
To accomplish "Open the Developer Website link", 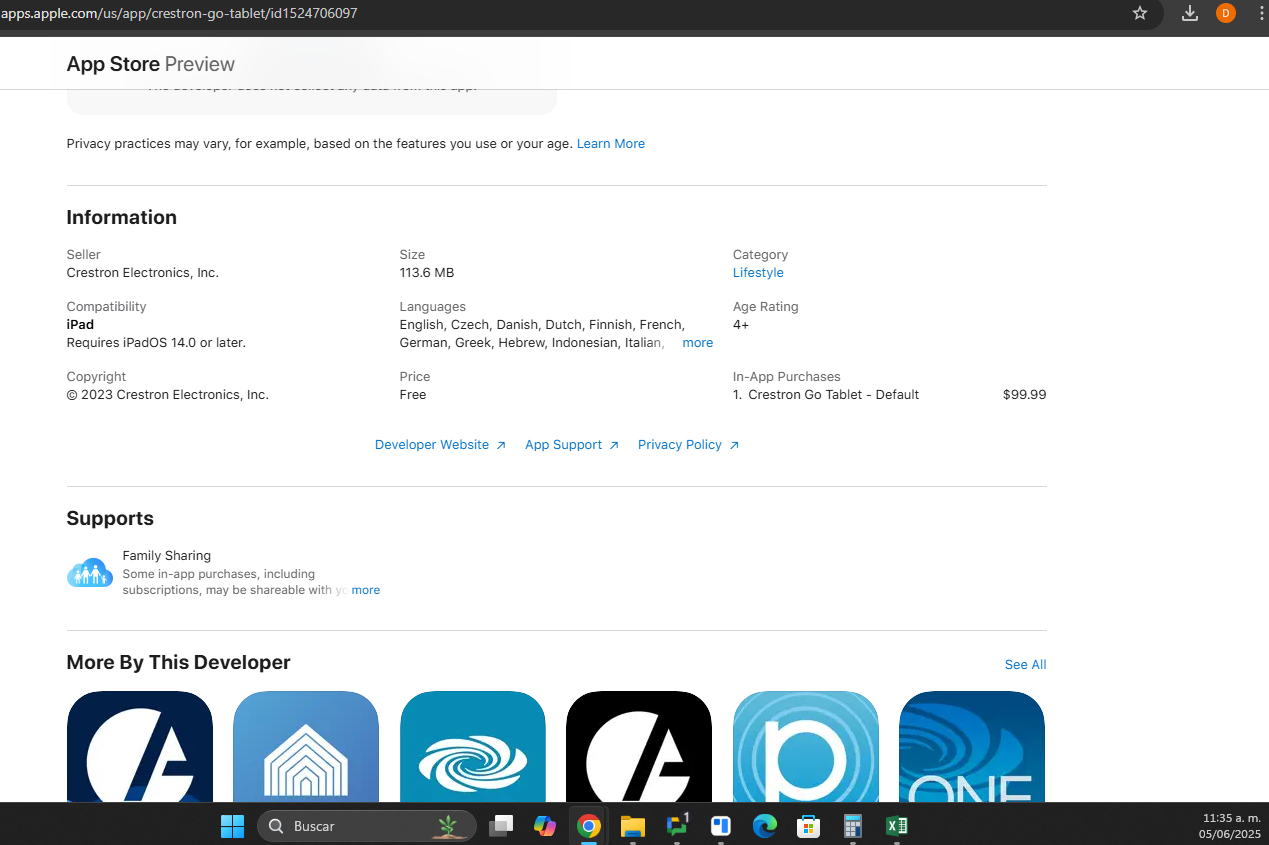I will 440,445.
